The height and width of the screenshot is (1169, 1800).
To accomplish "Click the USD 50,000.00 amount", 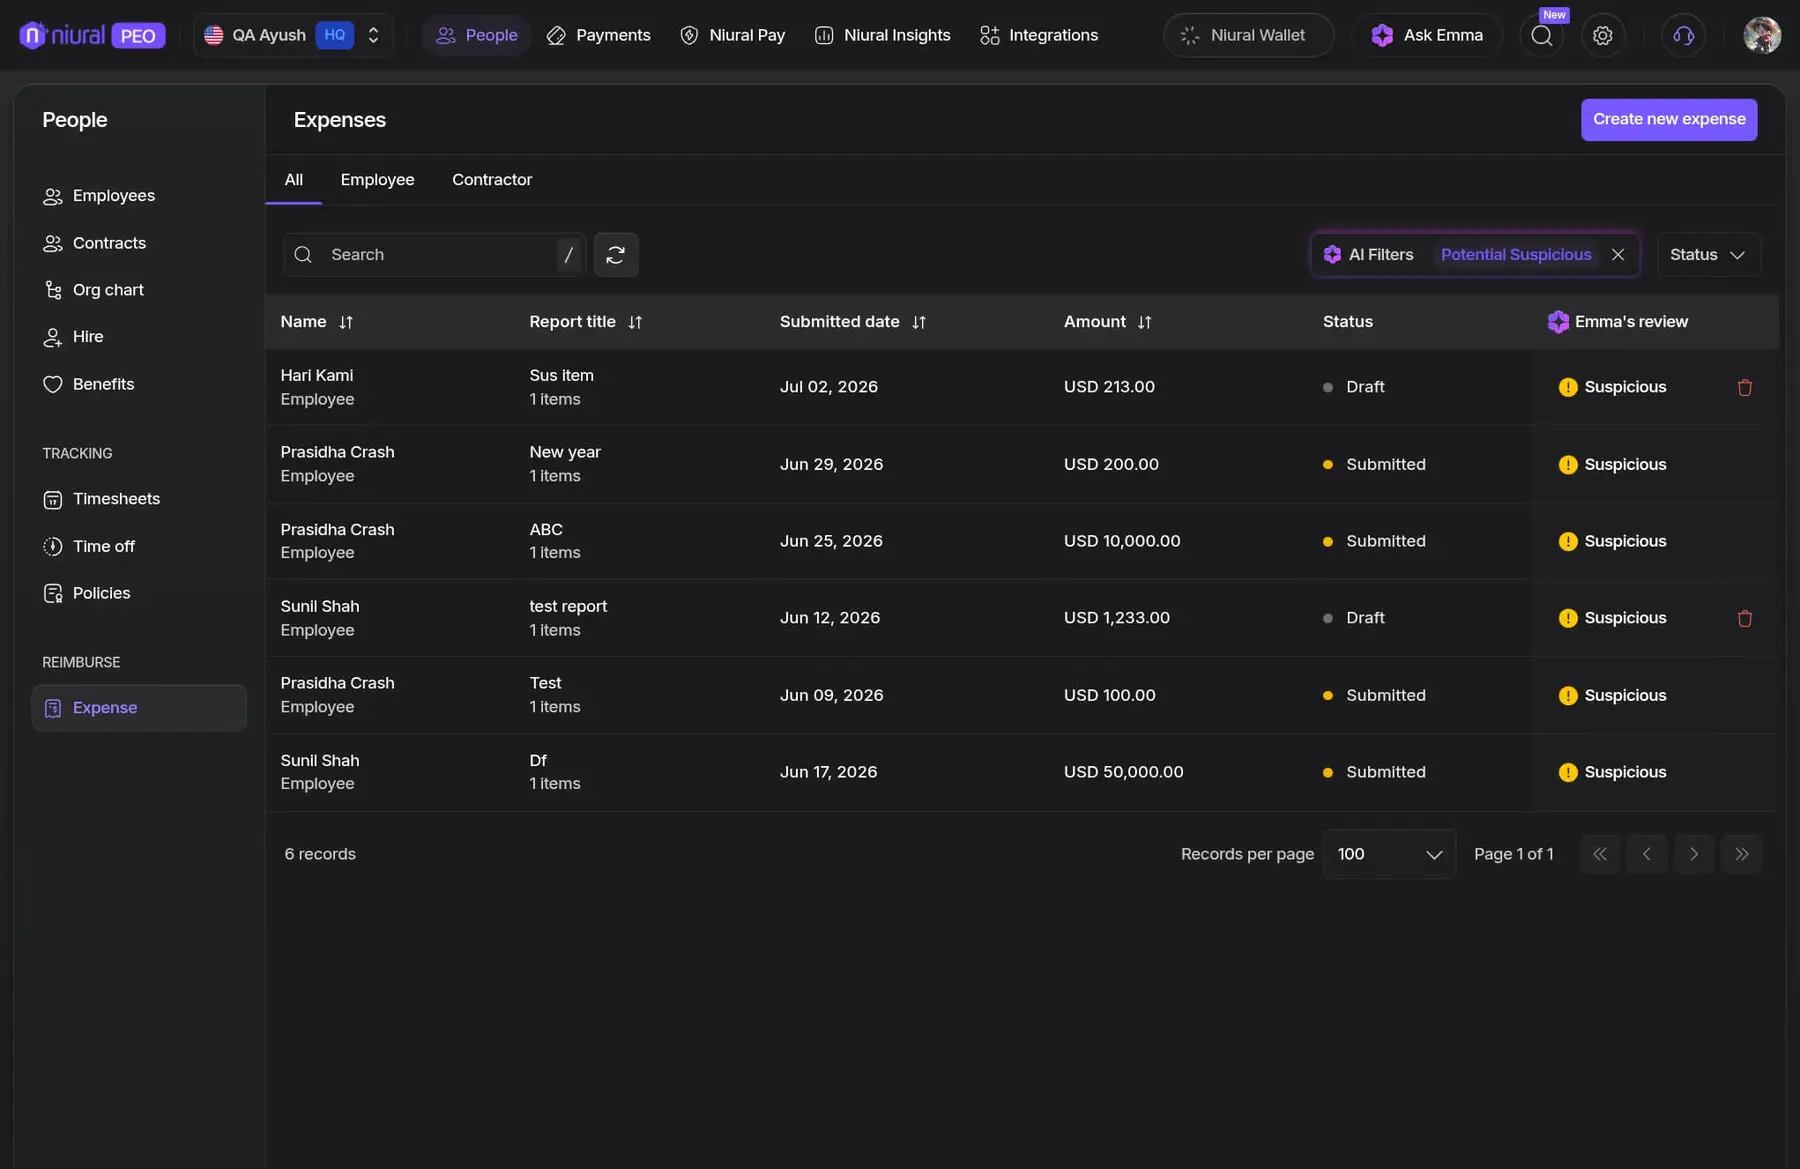I will [1123, 772].
